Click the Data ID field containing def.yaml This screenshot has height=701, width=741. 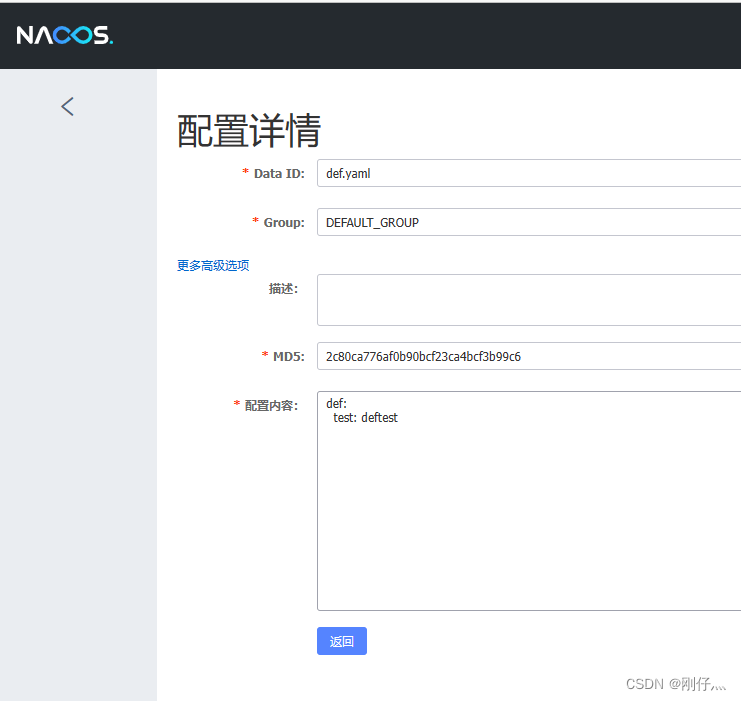pos(529,173)
